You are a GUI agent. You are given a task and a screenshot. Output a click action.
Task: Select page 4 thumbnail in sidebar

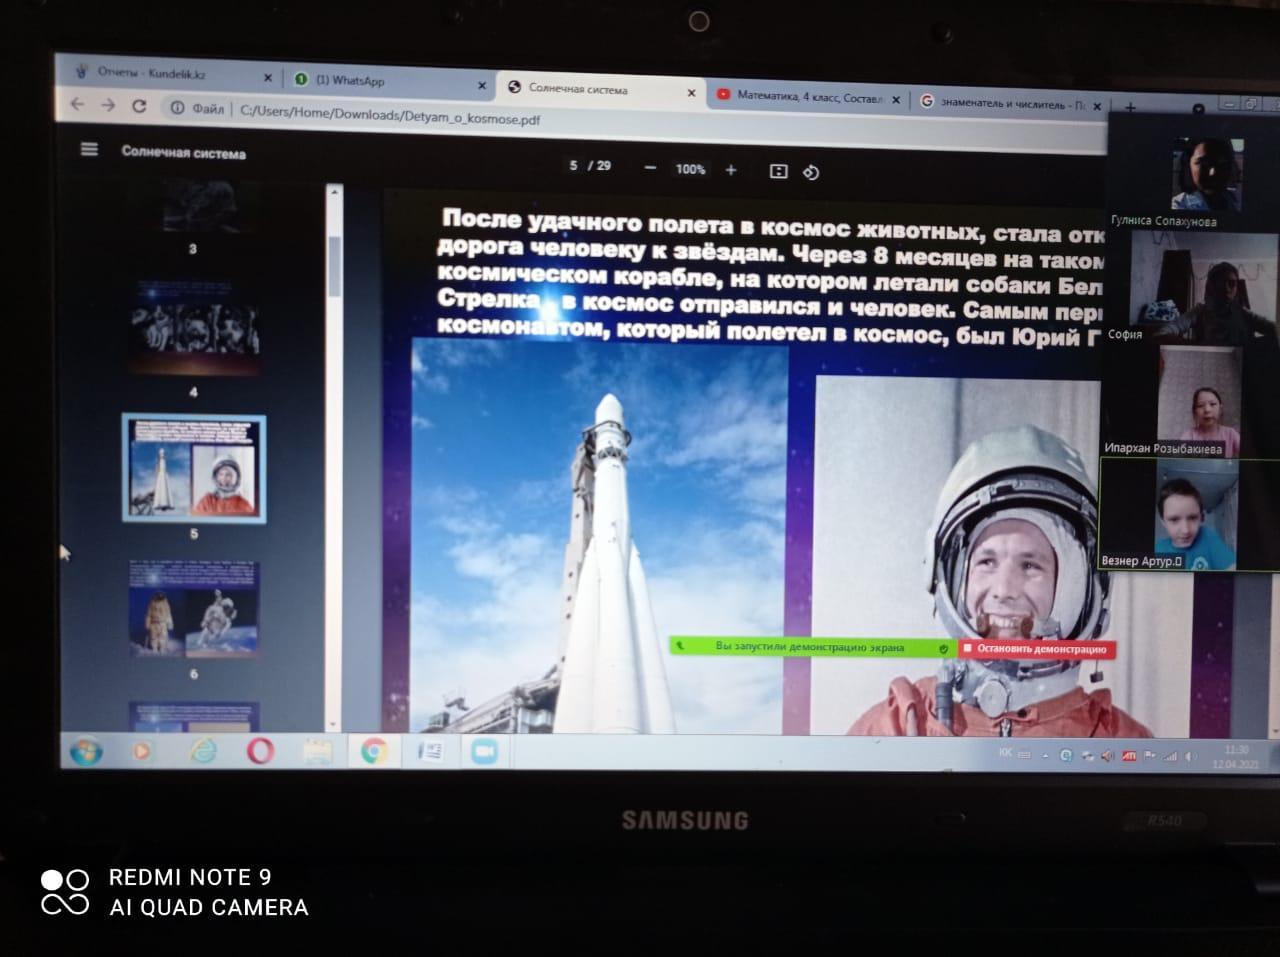coord(194,329)
